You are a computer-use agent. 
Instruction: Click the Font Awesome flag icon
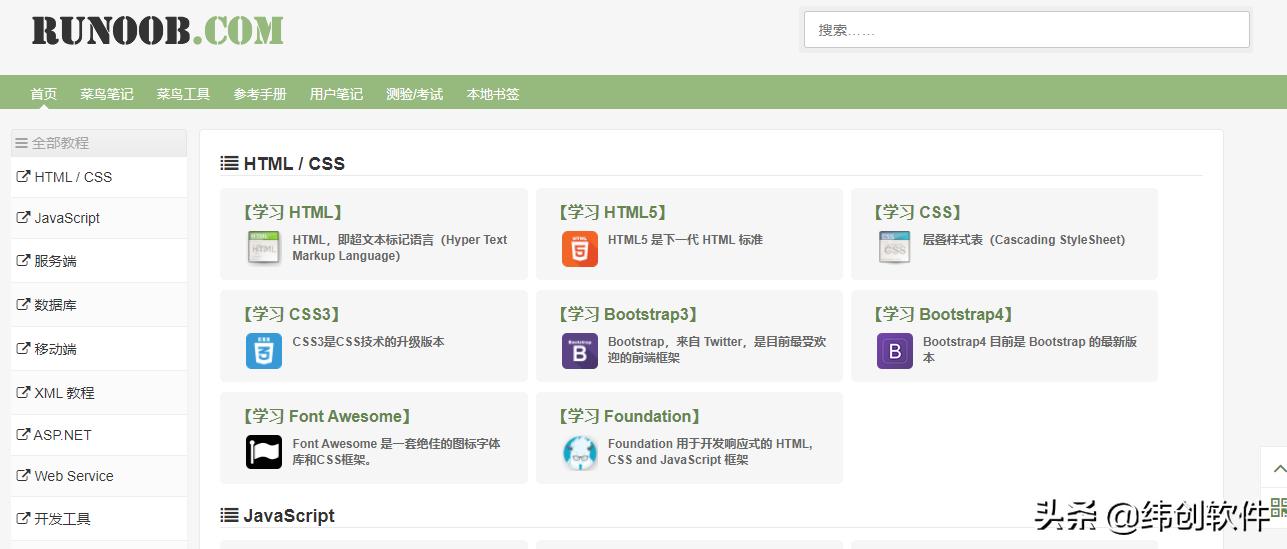(264, 452)
